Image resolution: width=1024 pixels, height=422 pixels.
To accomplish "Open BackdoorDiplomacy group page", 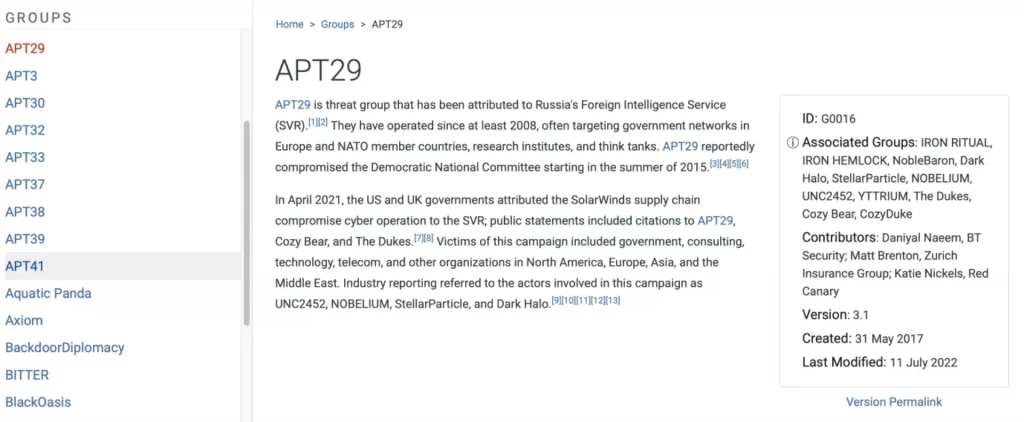I will [x=65, y=348].
